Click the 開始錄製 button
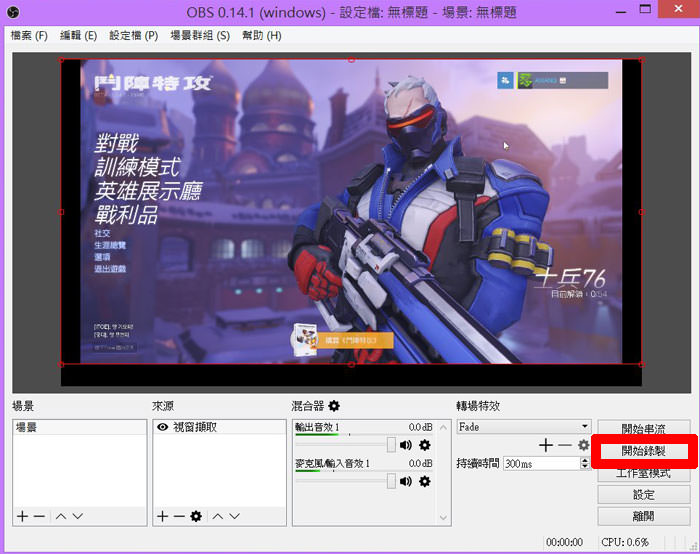The width and height of the screenshot is (700, 554). tap(644, 451)
